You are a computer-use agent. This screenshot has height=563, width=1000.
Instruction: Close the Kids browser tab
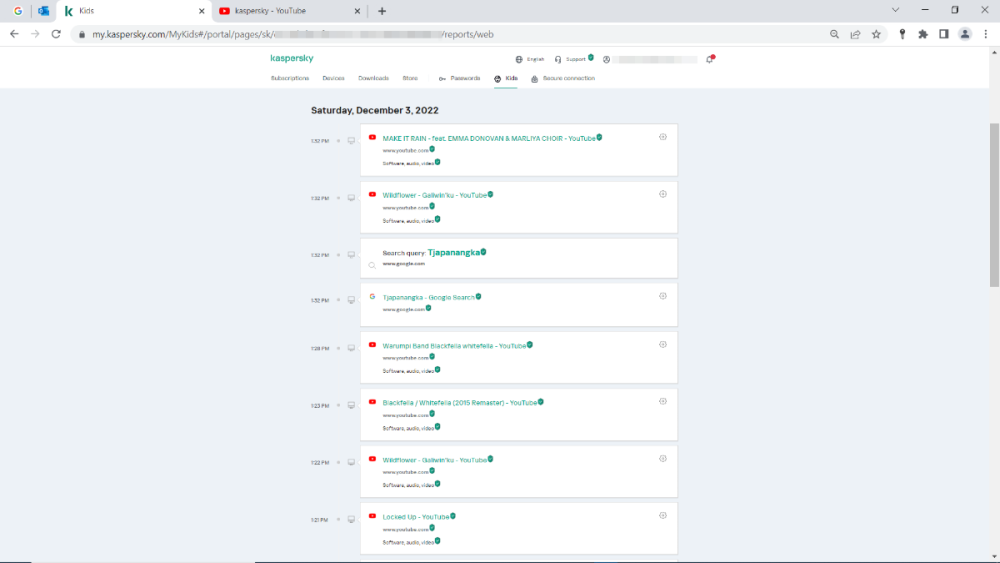point(202,11)
